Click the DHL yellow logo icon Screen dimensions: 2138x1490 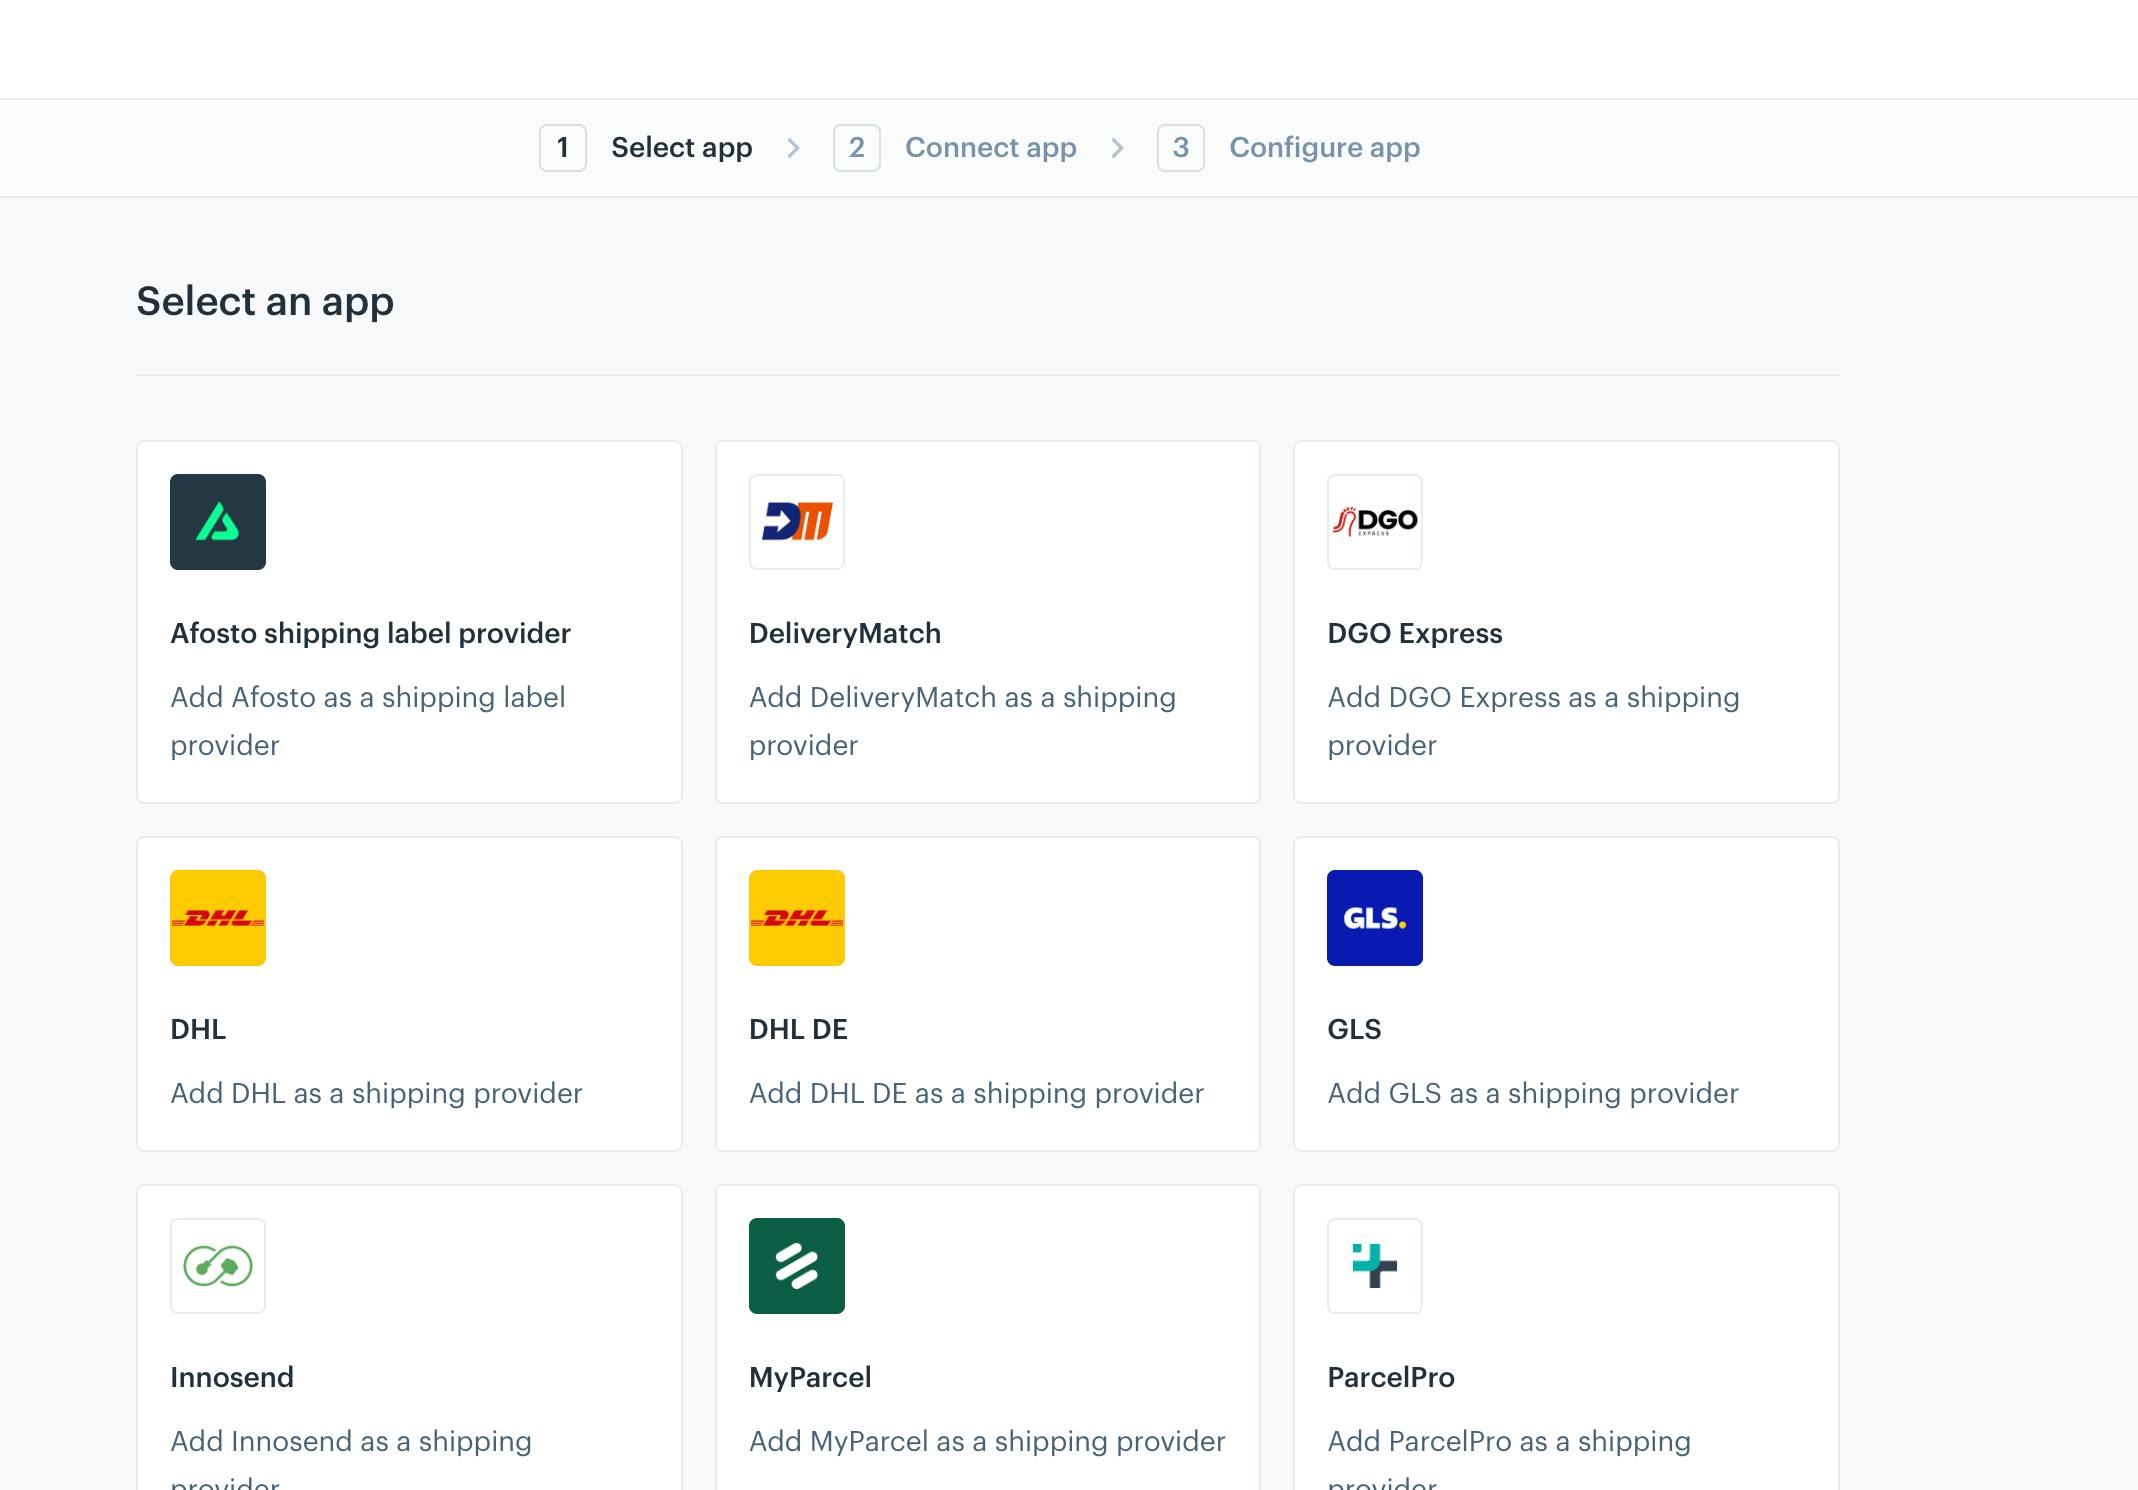(218, 918)
